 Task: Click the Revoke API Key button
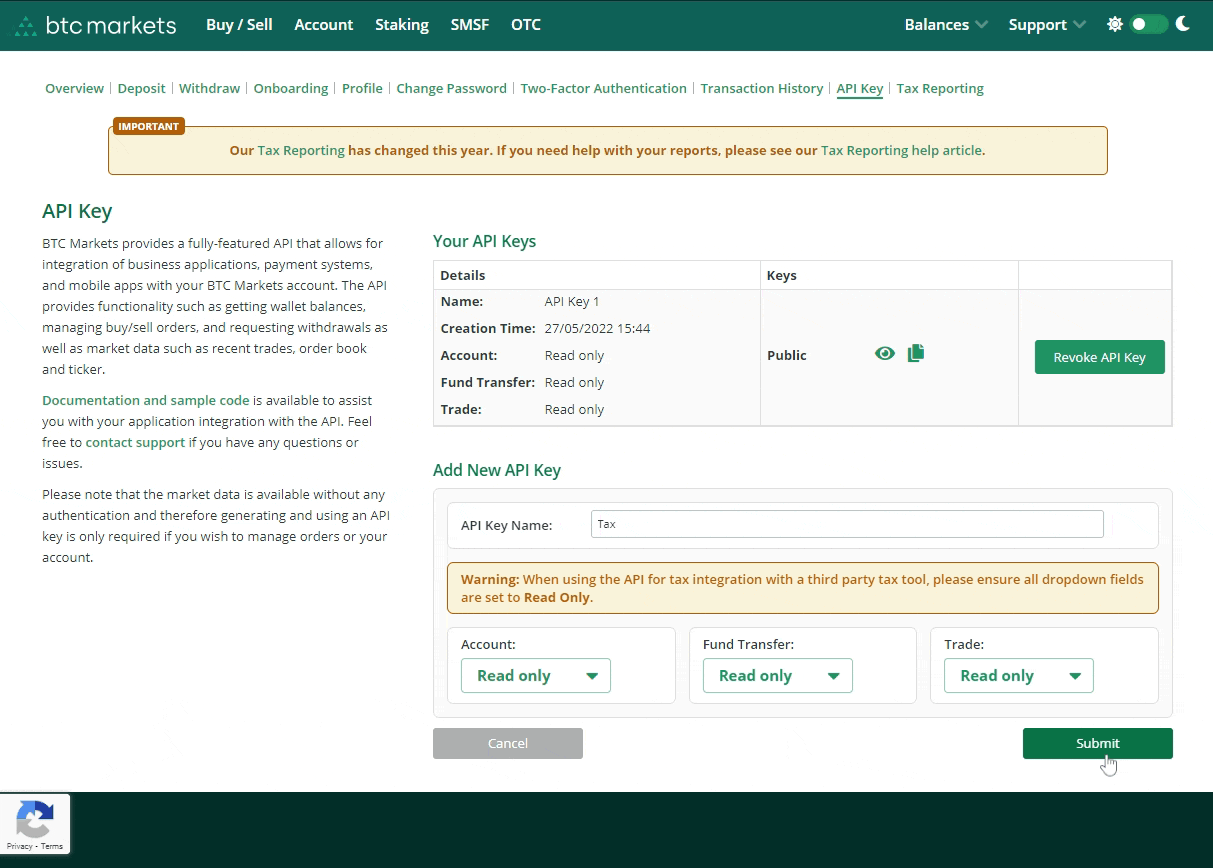coord(1100,357)
